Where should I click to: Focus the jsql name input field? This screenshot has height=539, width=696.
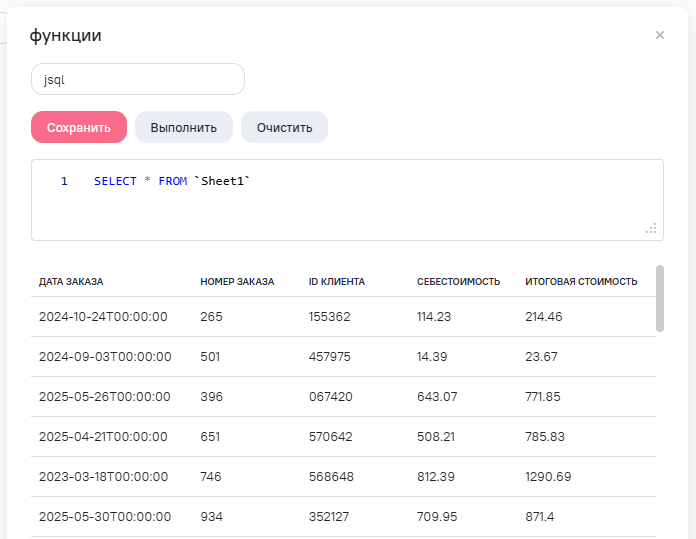click(x=138, y=79)
